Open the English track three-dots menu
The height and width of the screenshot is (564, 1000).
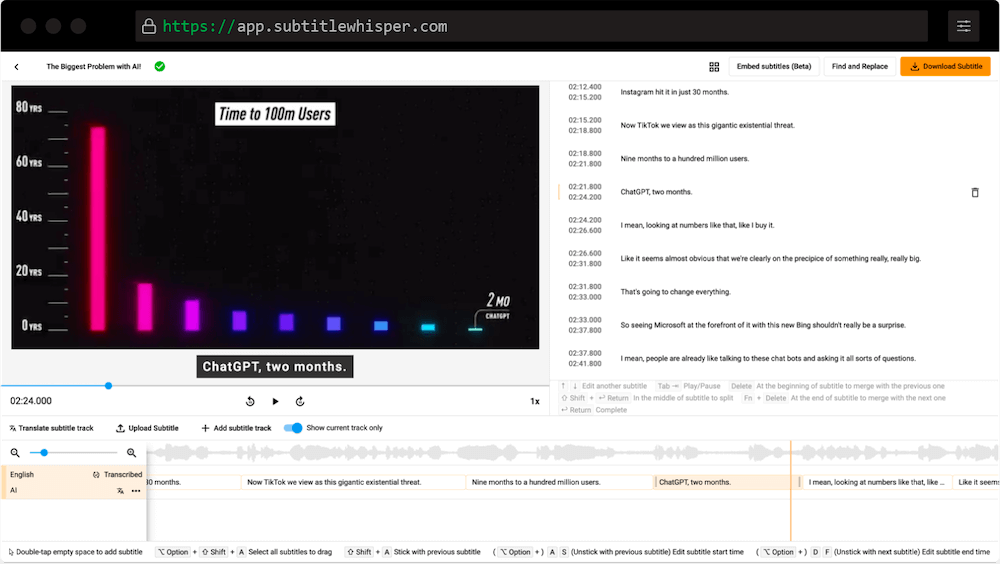[136, 491]
